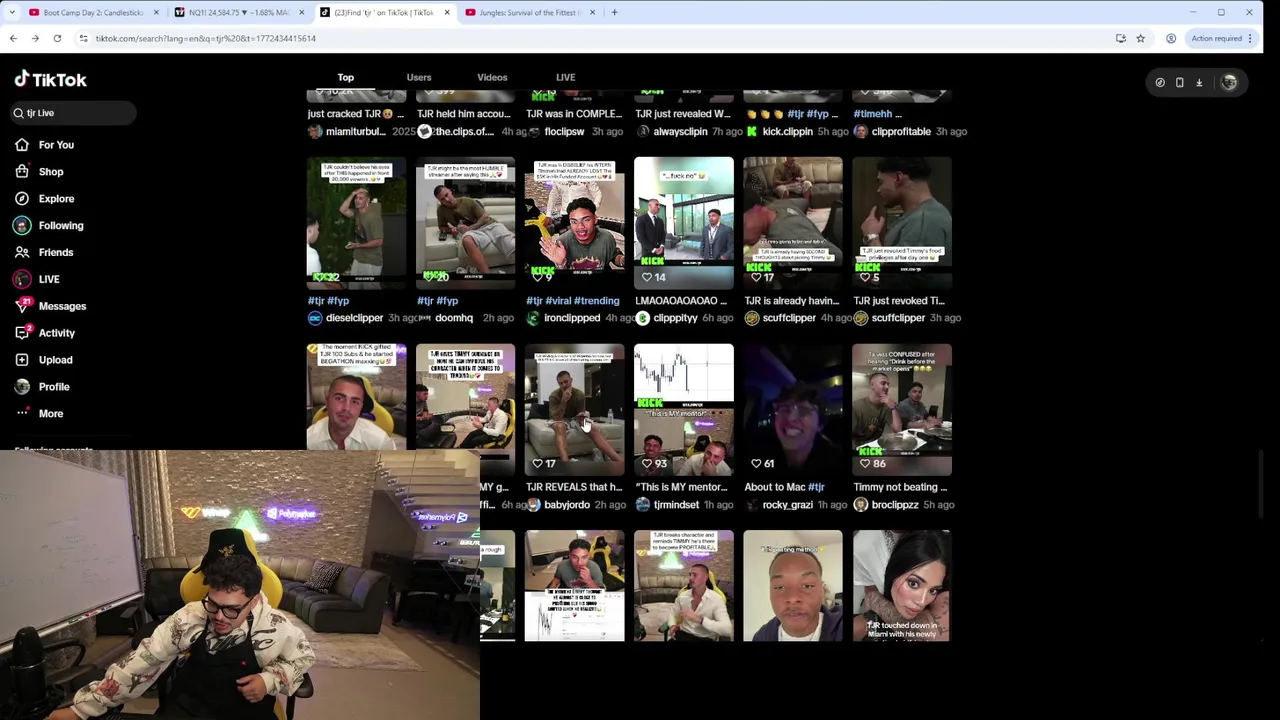Open new browser tab with plus
This screenshot has height=720, width=1280.
(614, 12)
